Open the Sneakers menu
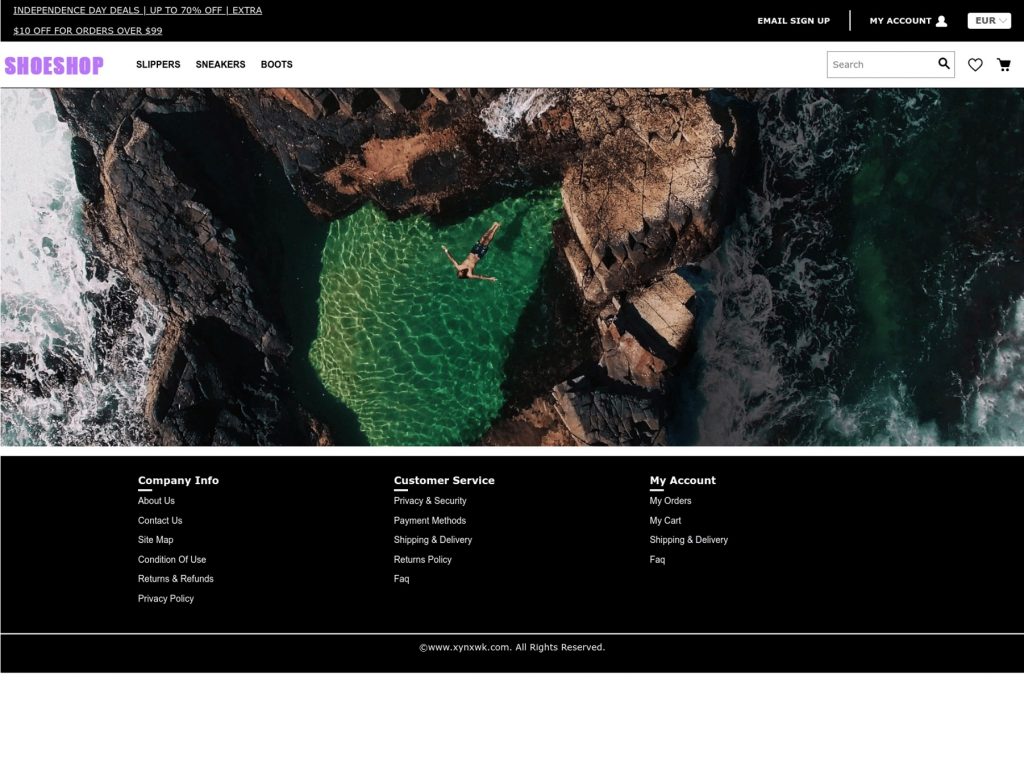This screenshot has height=768, width=1024. click(220, 65)
